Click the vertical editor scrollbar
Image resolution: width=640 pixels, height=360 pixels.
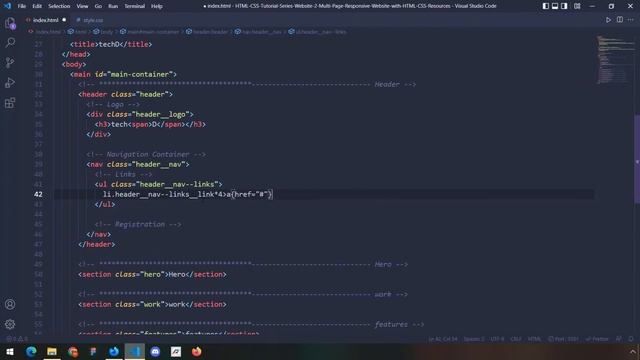(637, 159)
